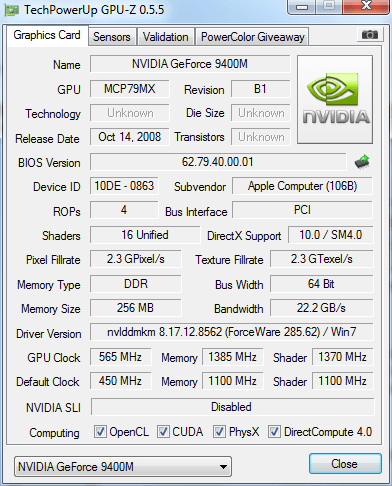Click the GPU field MCP79MX

tap(130, 89)
